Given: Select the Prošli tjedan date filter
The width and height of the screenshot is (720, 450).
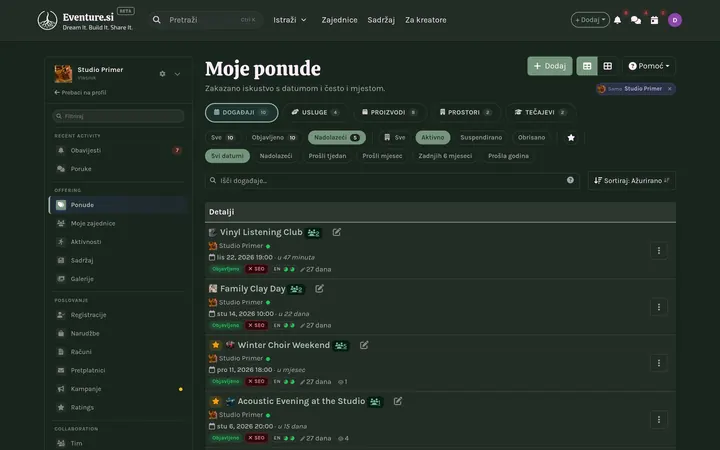Looking at the screenshot, I should pos(327,156).
